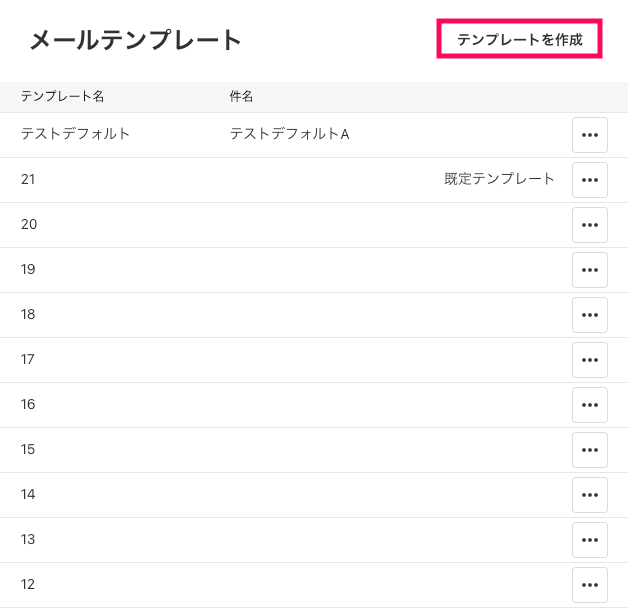Viewport: 628px width, 609px height.
Task: Open the three-dot menu for template 16
Action: coord(589,405)
